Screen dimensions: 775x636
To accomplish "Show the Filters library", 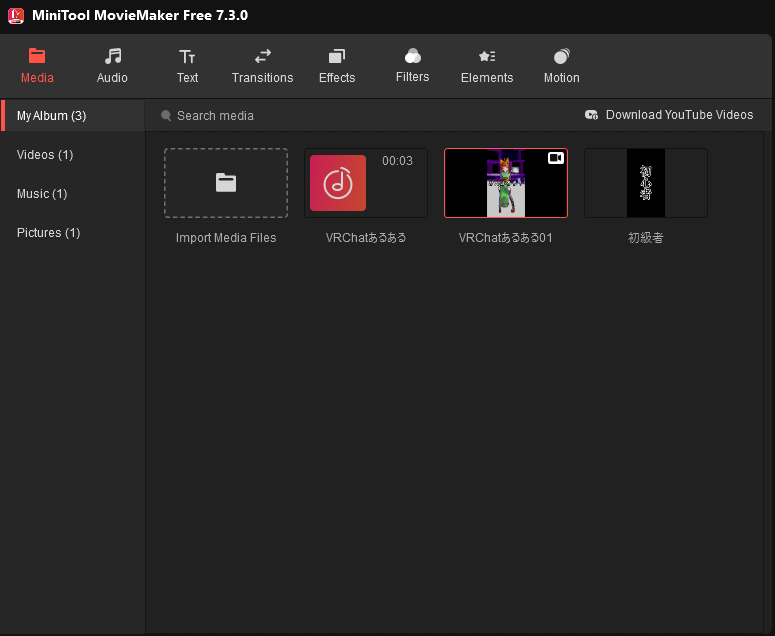I will point(412,66).
